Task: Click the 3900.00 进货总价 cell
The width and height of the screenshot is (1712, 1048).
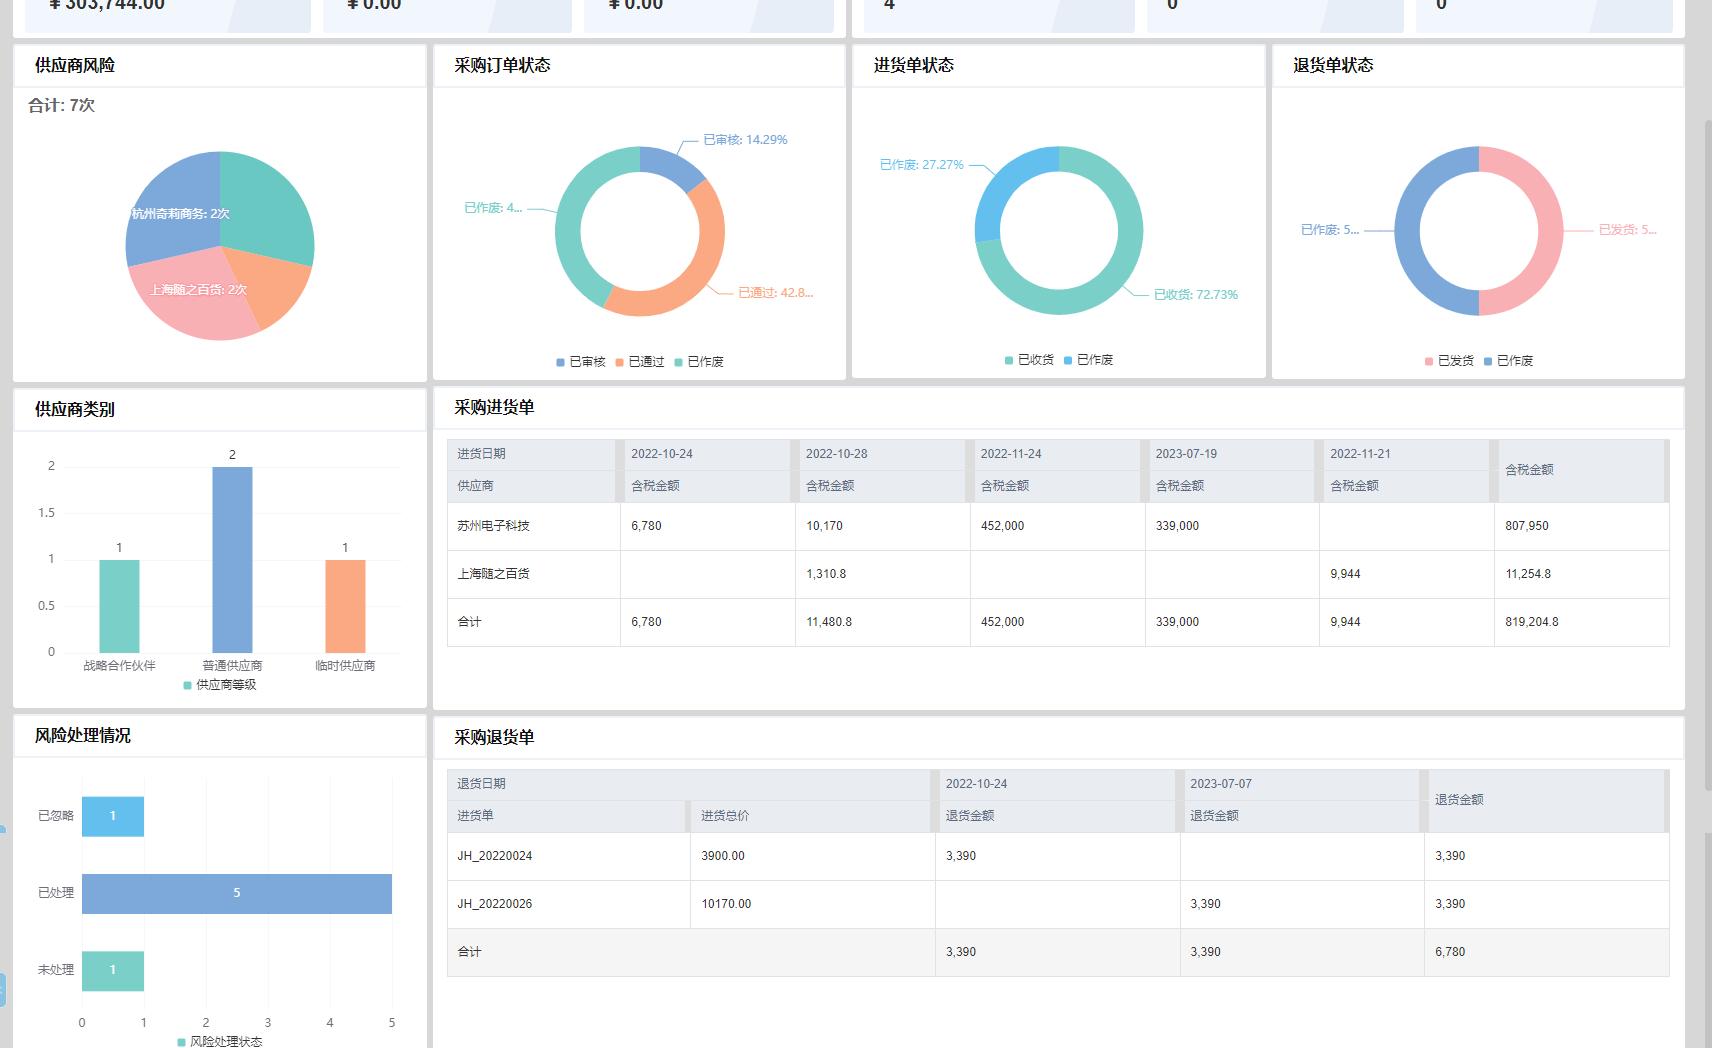Action: click(813, 856)
